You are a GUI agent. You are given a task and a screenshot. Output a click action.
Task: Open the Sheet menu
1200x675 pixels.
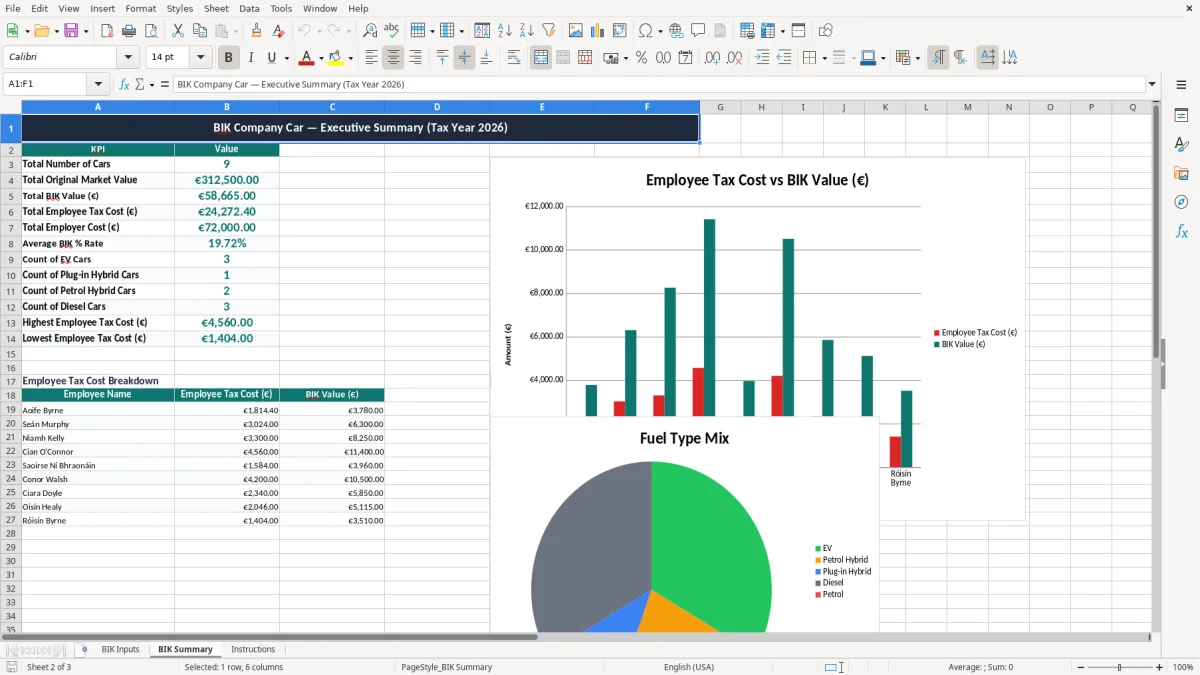(x=216, y=8)
